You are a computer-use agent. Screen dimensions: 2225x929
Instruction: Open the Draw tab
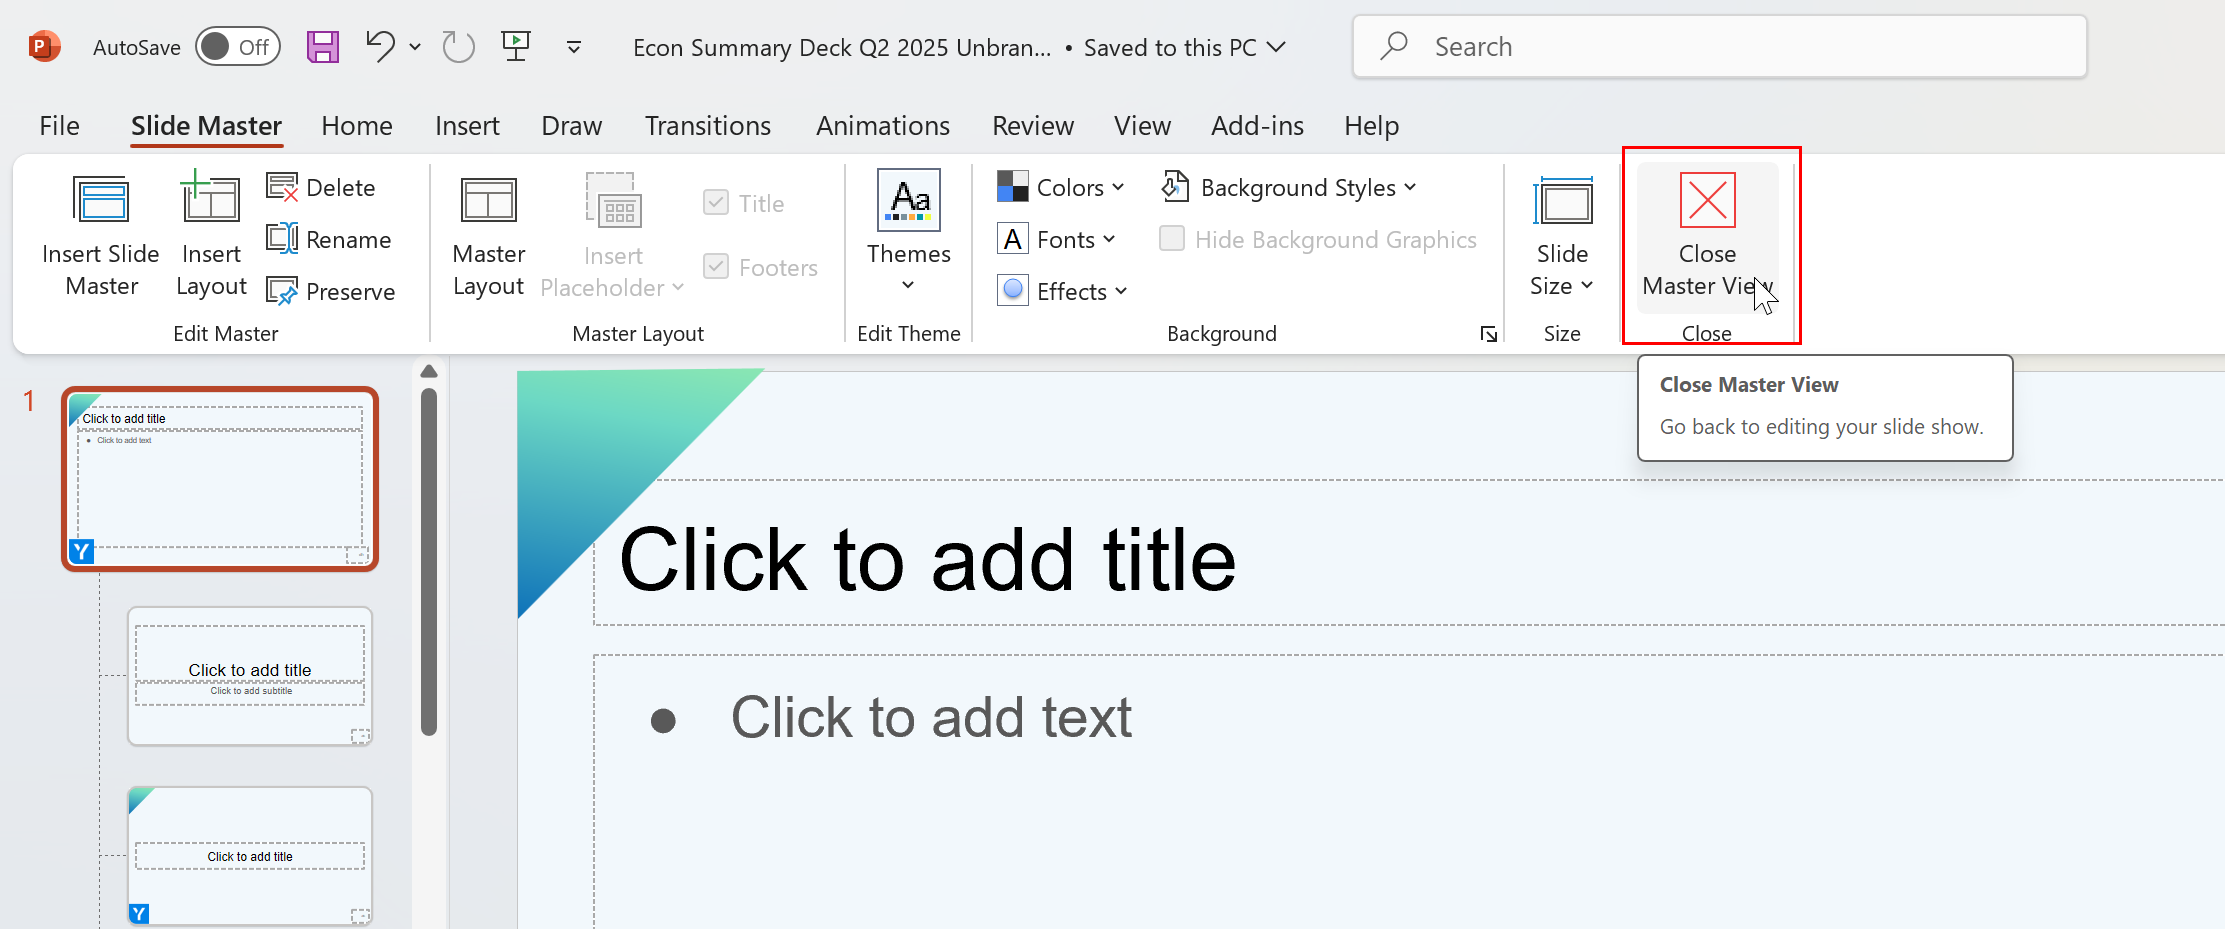point(572,126)
